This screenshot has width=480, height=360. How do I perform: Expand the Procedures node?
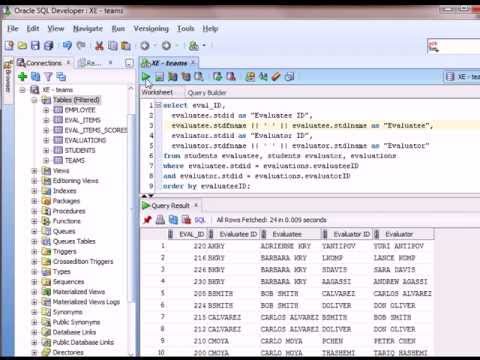(34, 211)
